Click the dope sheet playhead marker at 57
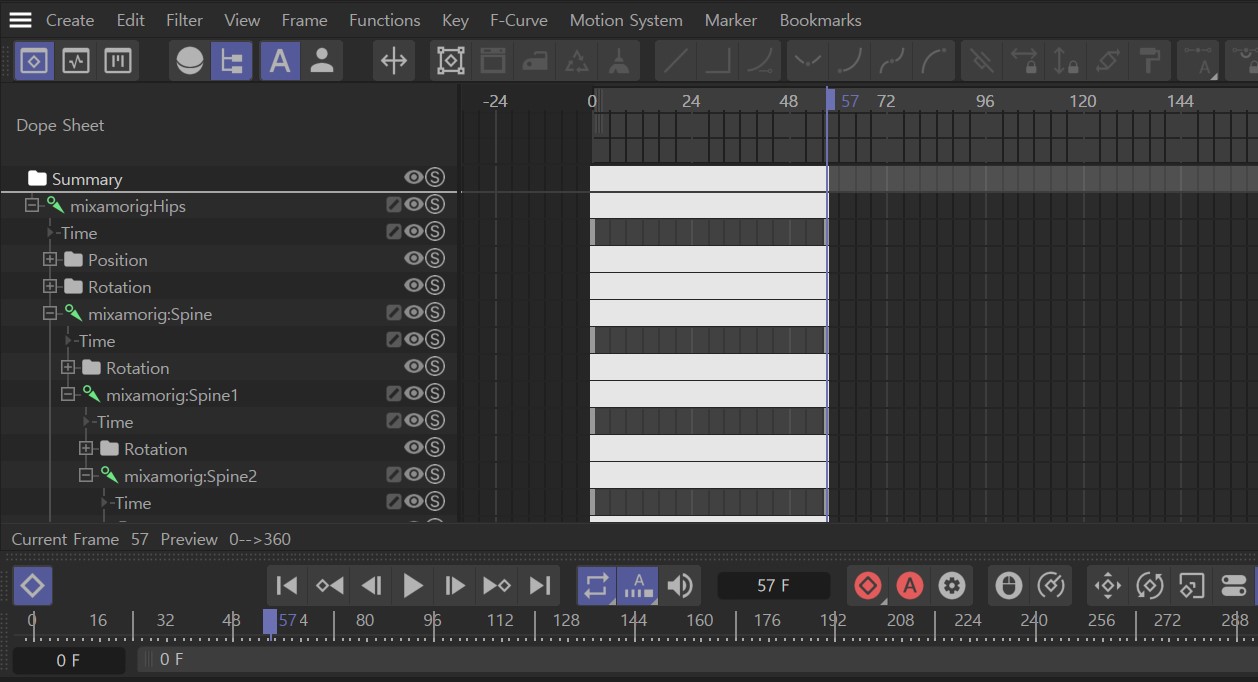Viewport: 1258px width, 682px height. (x=830, y=100)
